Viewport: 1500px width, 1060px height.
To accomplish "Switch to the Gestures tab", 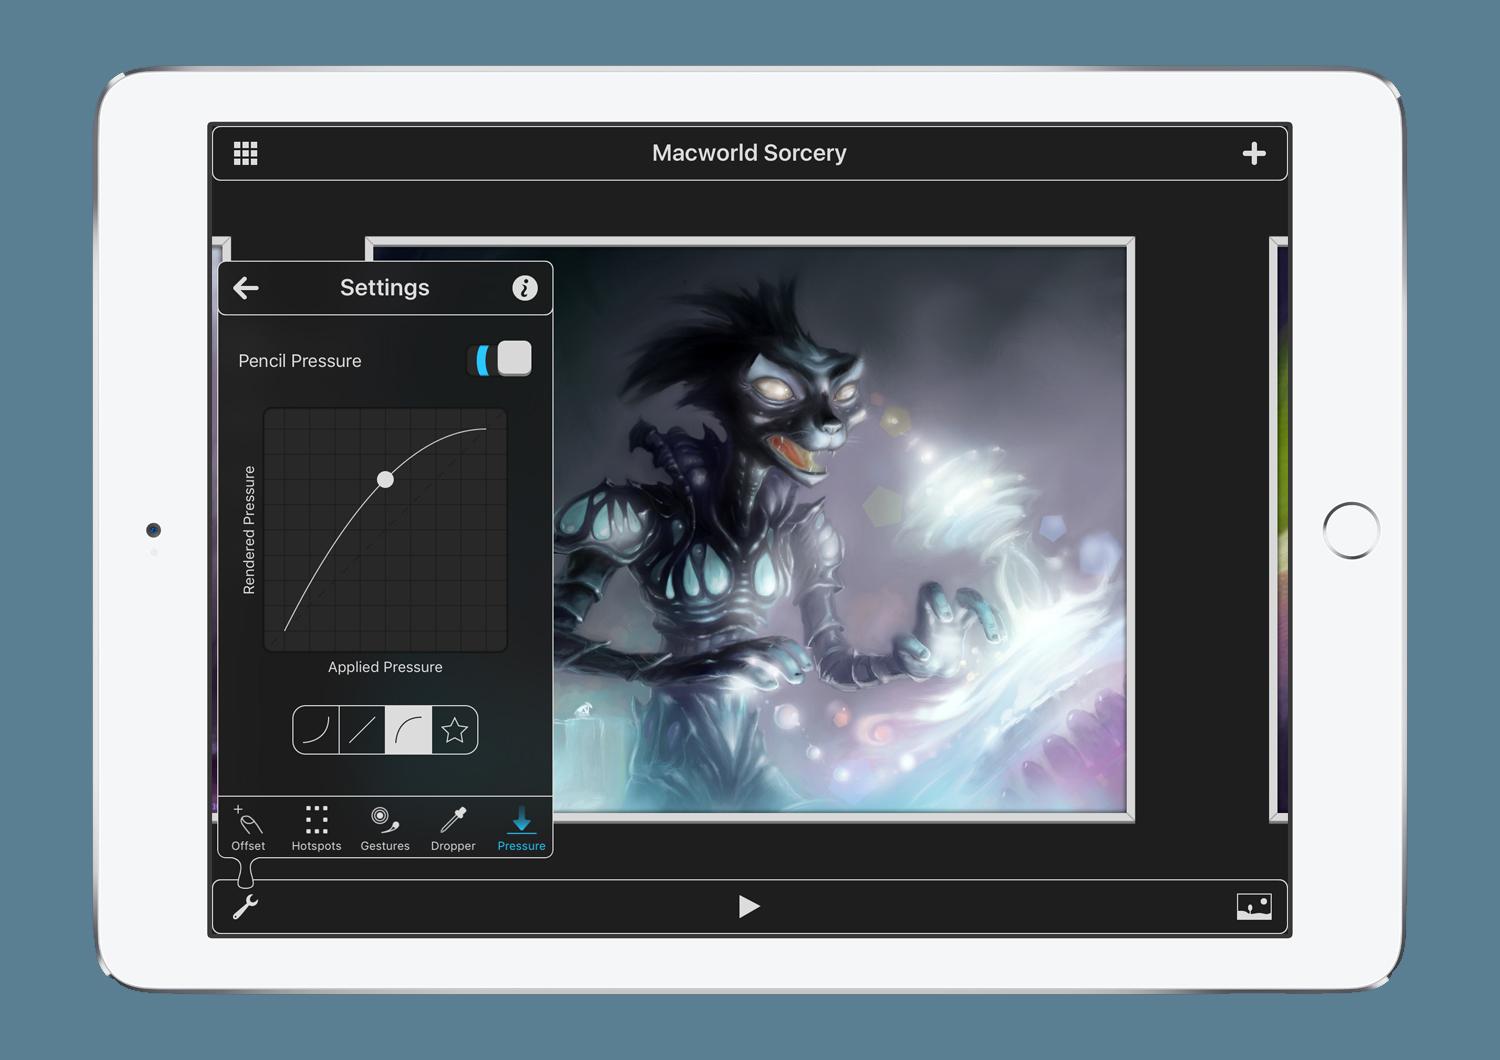I will pos(385,828).
